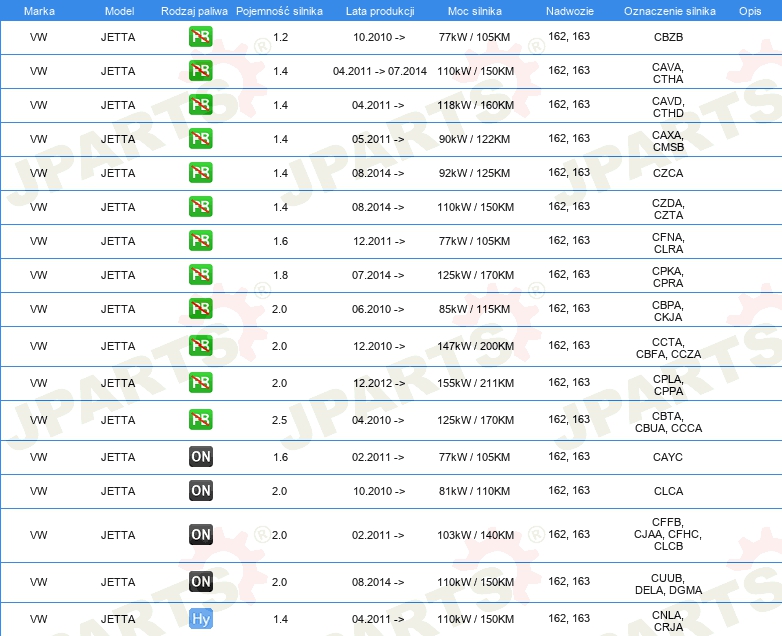Click power value 103kW / 140KM

(x=475, y=535)
